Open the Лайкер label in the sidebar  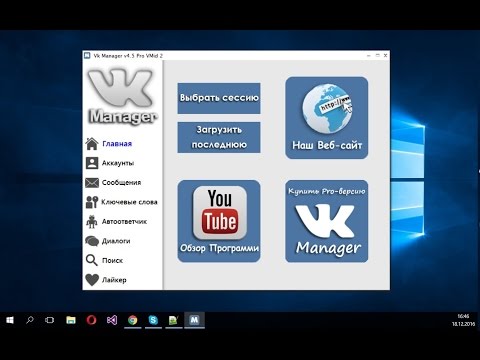click(114, 280)
